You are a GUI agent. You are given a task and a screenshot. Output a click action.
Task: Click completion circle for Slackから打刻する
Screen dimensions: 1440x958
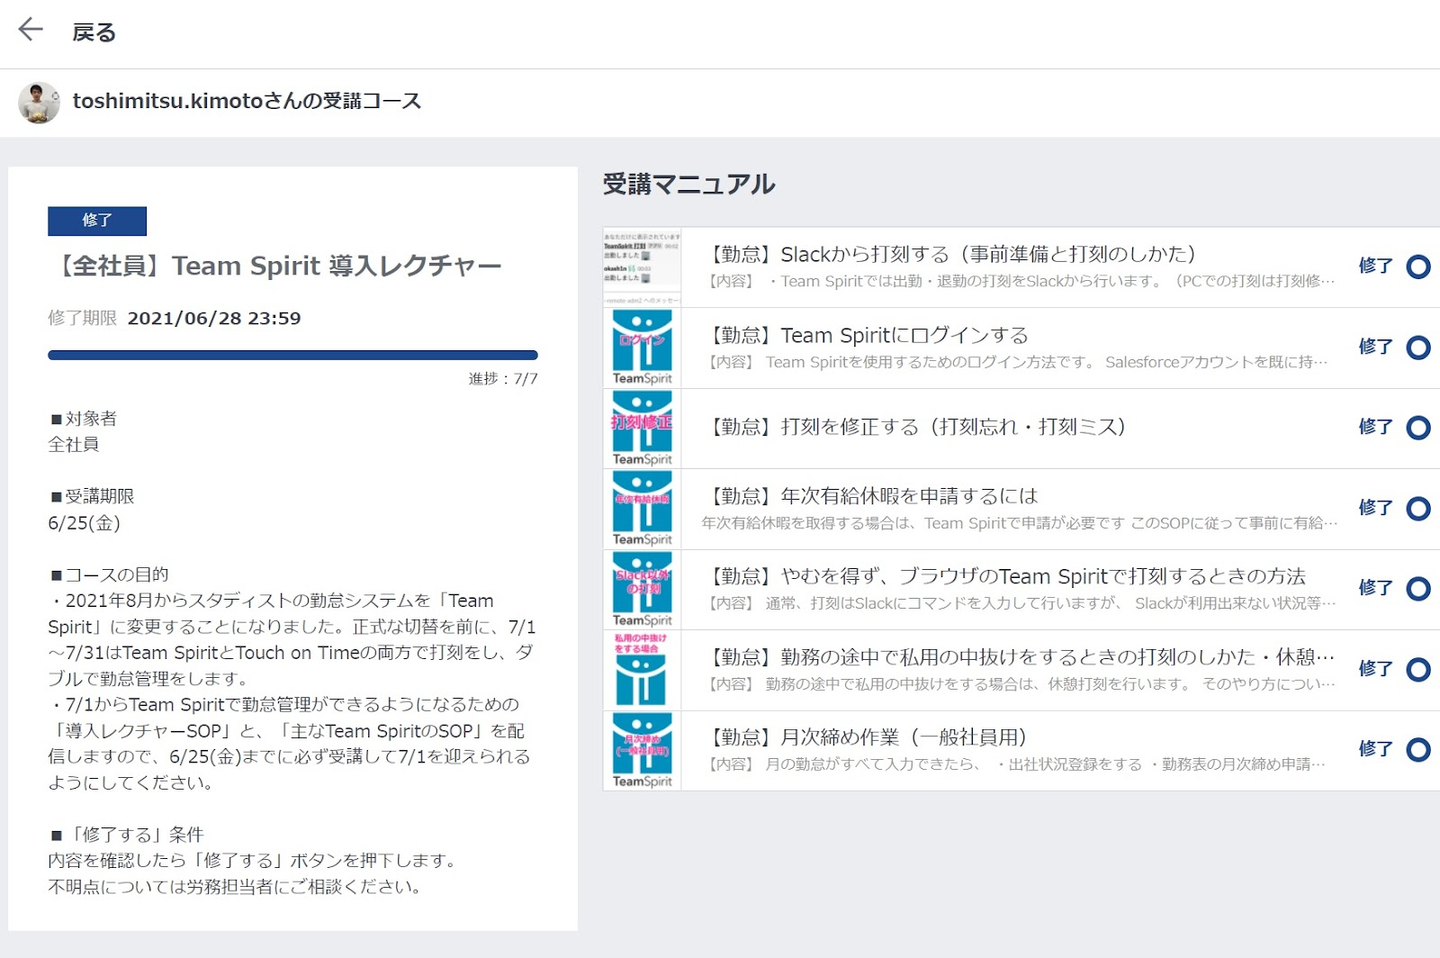click(x=1418, y=267)
